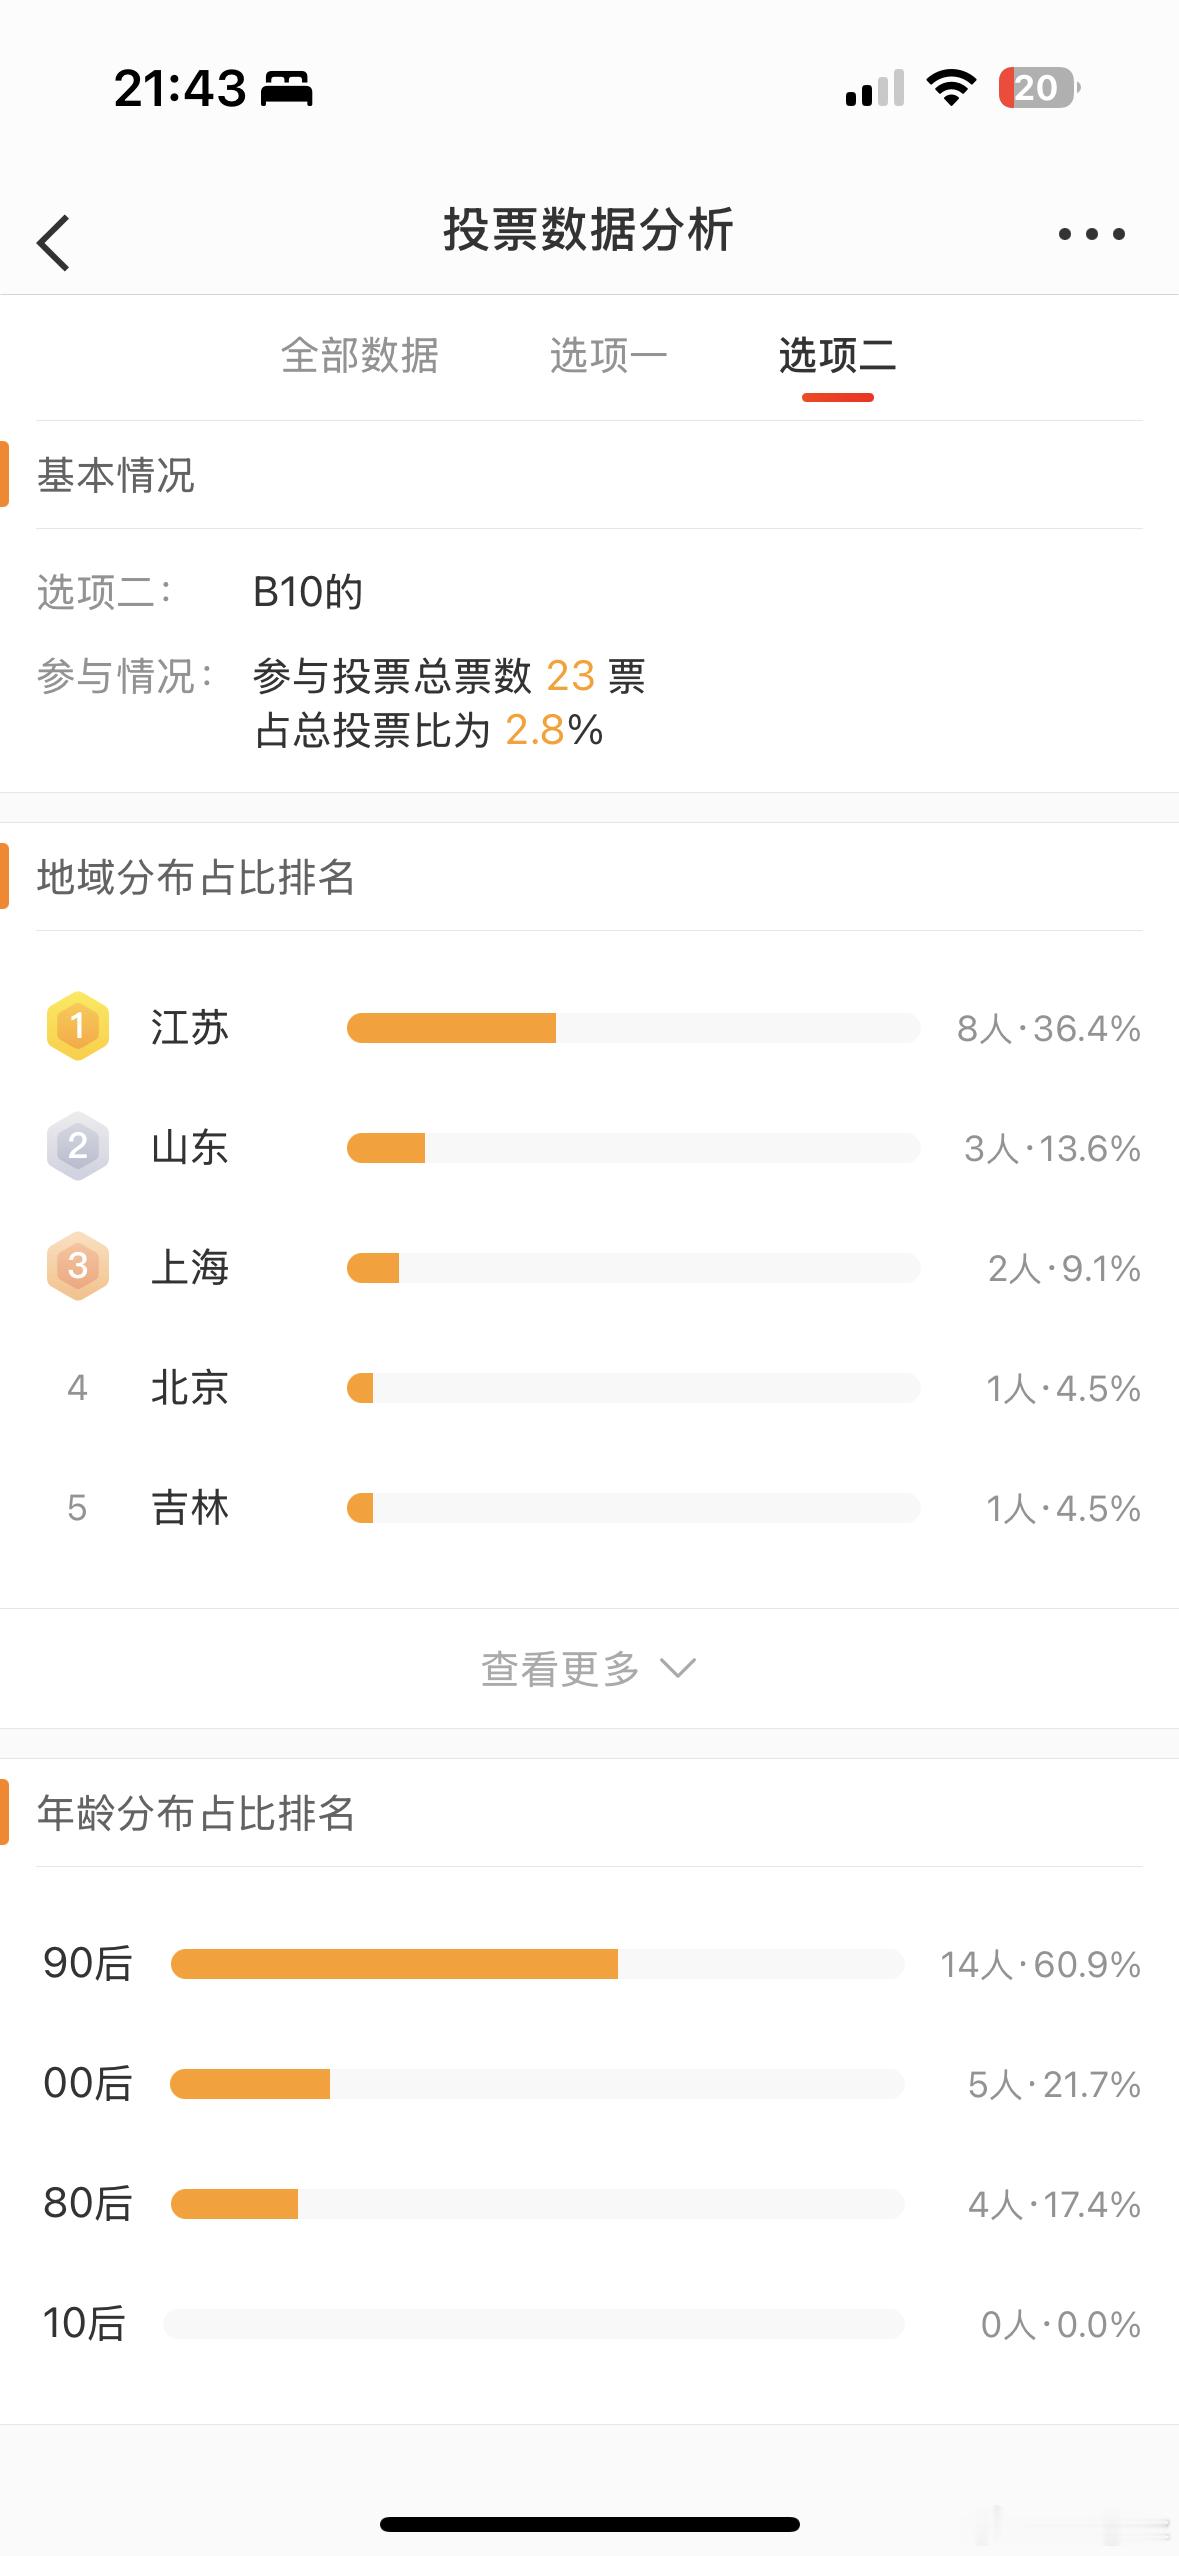
Task: Open the three-dot more options menu
Action: pos(1091,234)
